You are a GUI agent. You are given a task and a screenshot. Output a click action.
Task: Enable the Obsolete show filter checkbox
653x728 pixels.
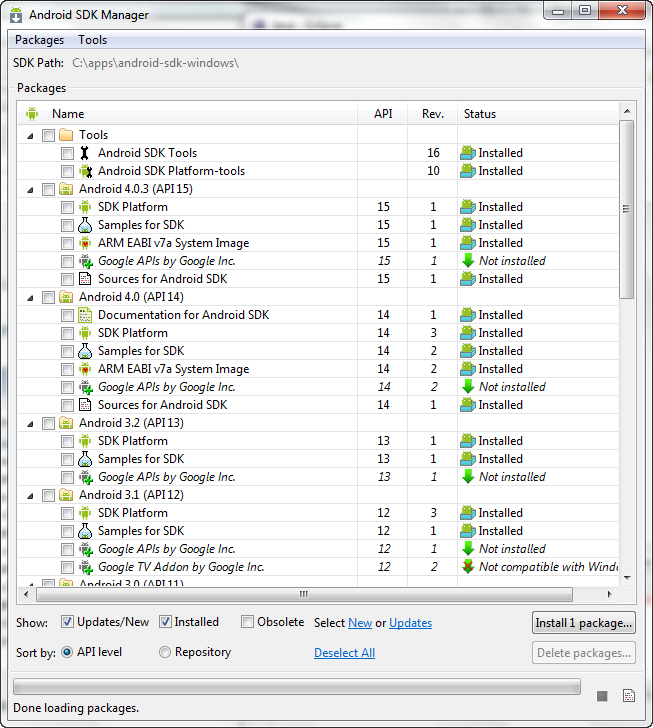coord(248,622)
